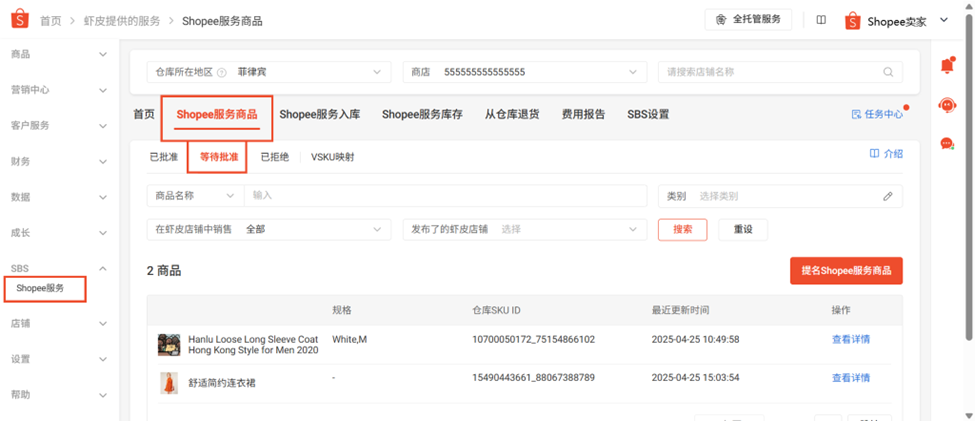
Task: Click the Shopee logo in the header
Action: 20,20
